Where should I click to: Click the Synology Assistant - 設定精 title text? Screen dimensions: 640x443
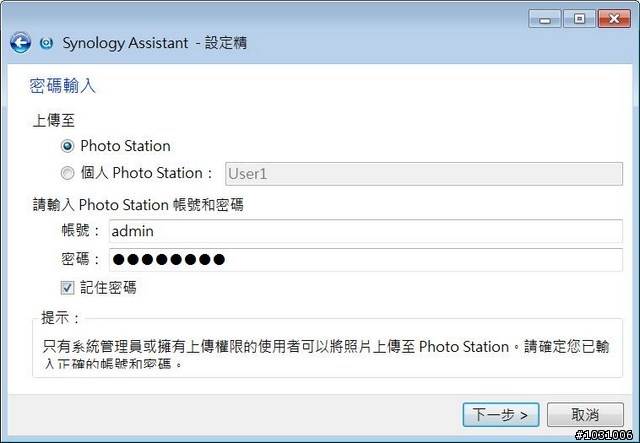[155, 43]
